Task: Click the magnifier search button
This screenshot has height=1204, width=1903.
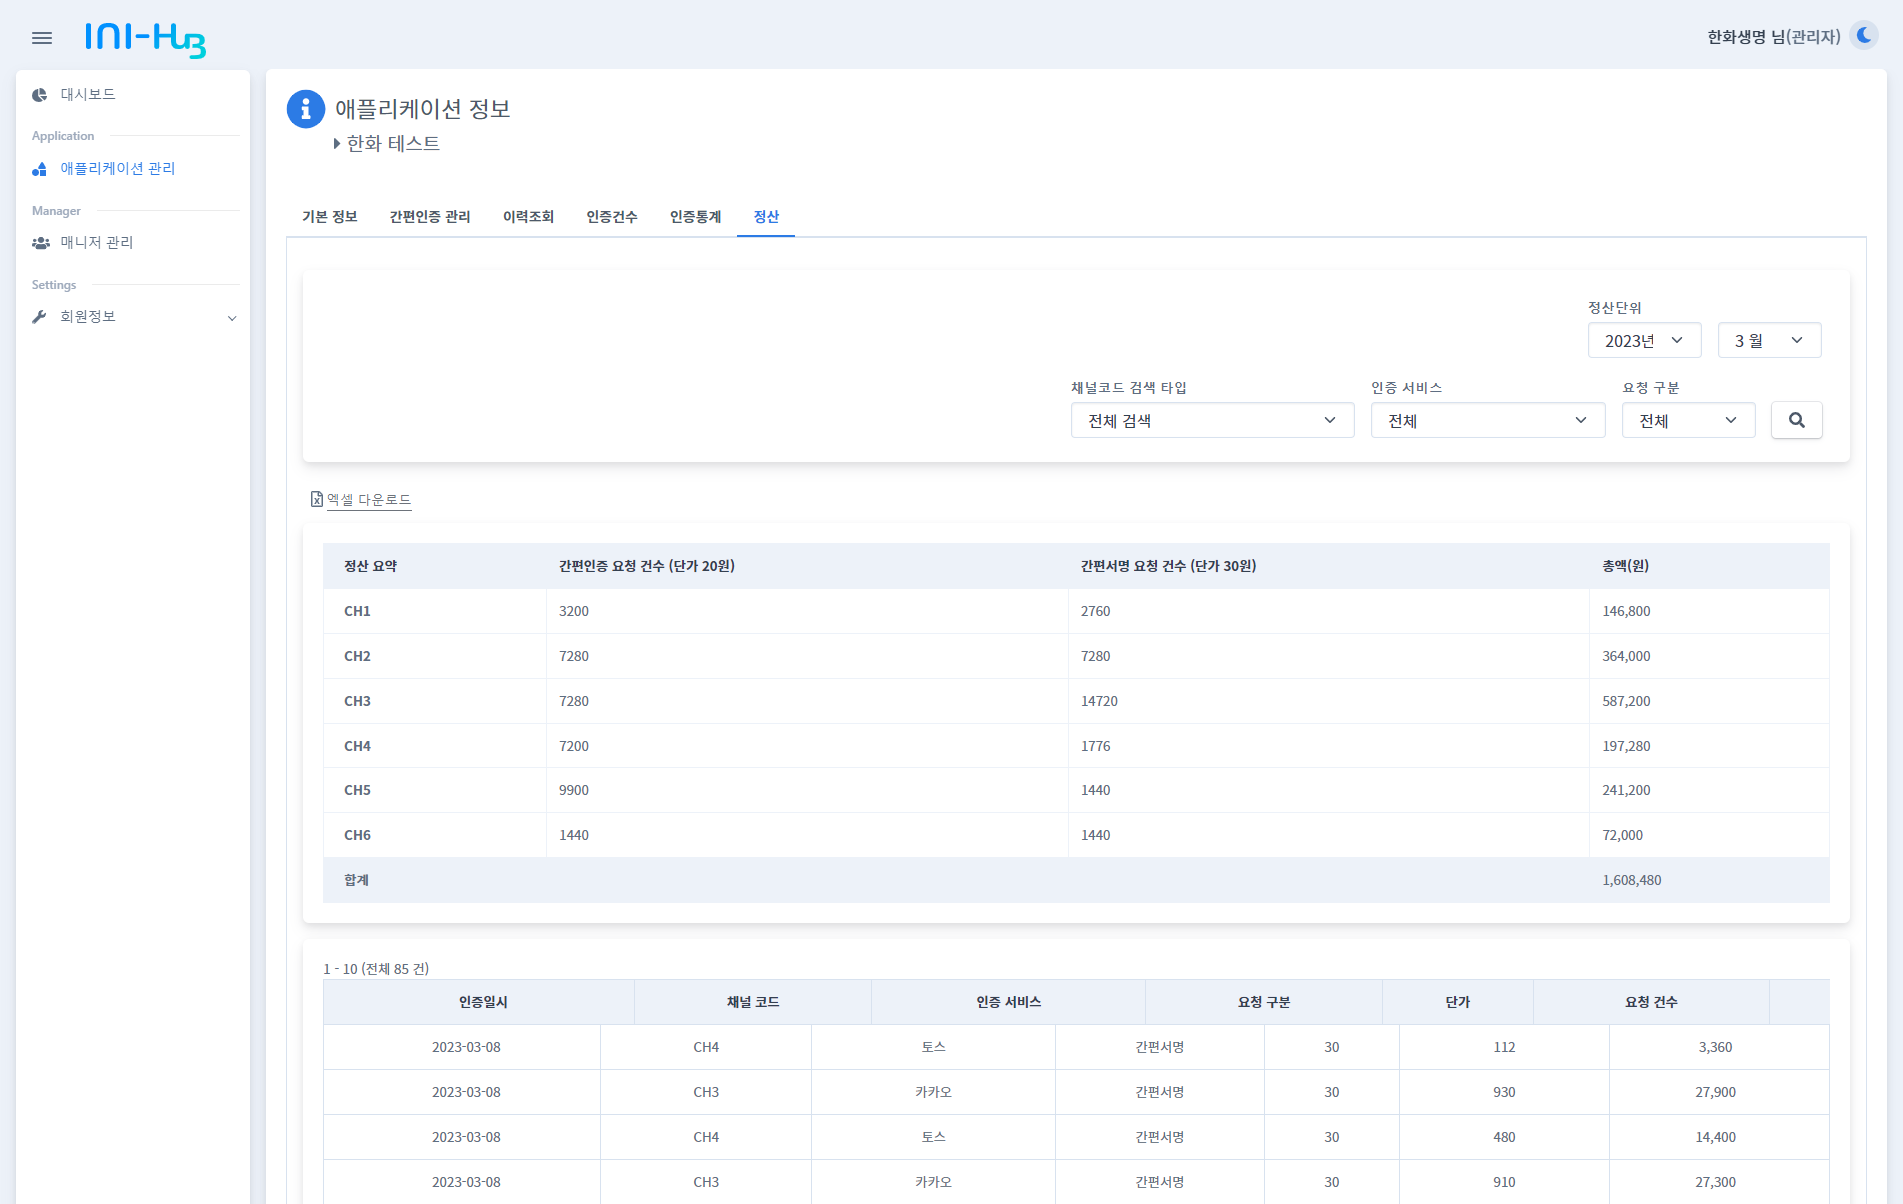Action: pos(1797,420)
